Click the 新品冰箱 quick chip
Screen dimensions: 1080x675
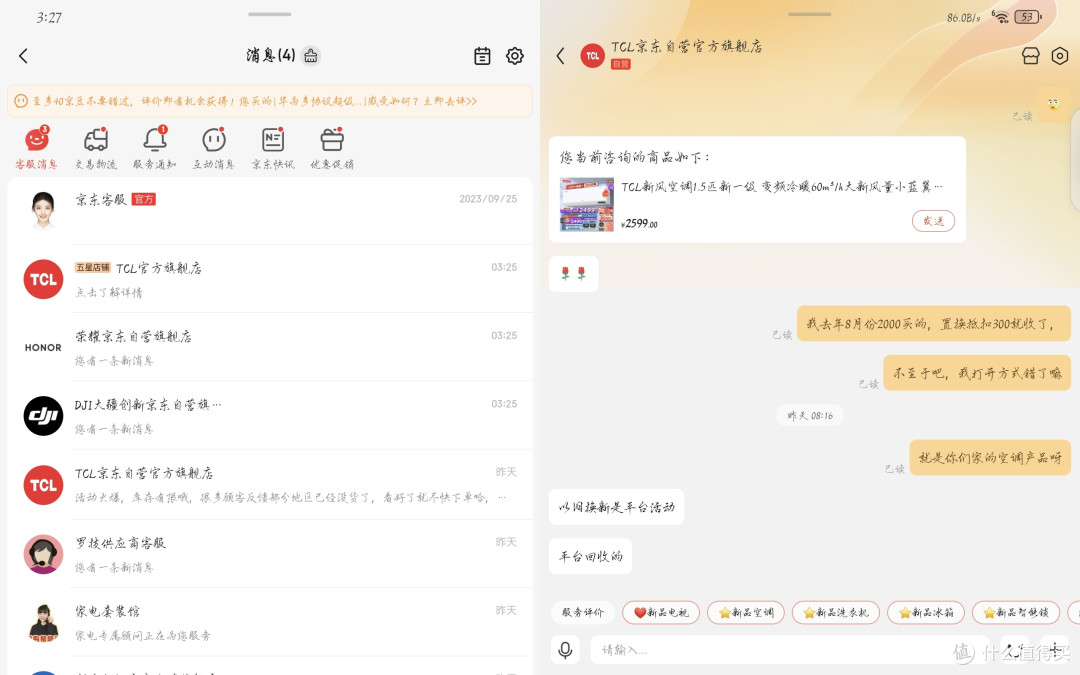pyautogui.click(x=926, y=612)
